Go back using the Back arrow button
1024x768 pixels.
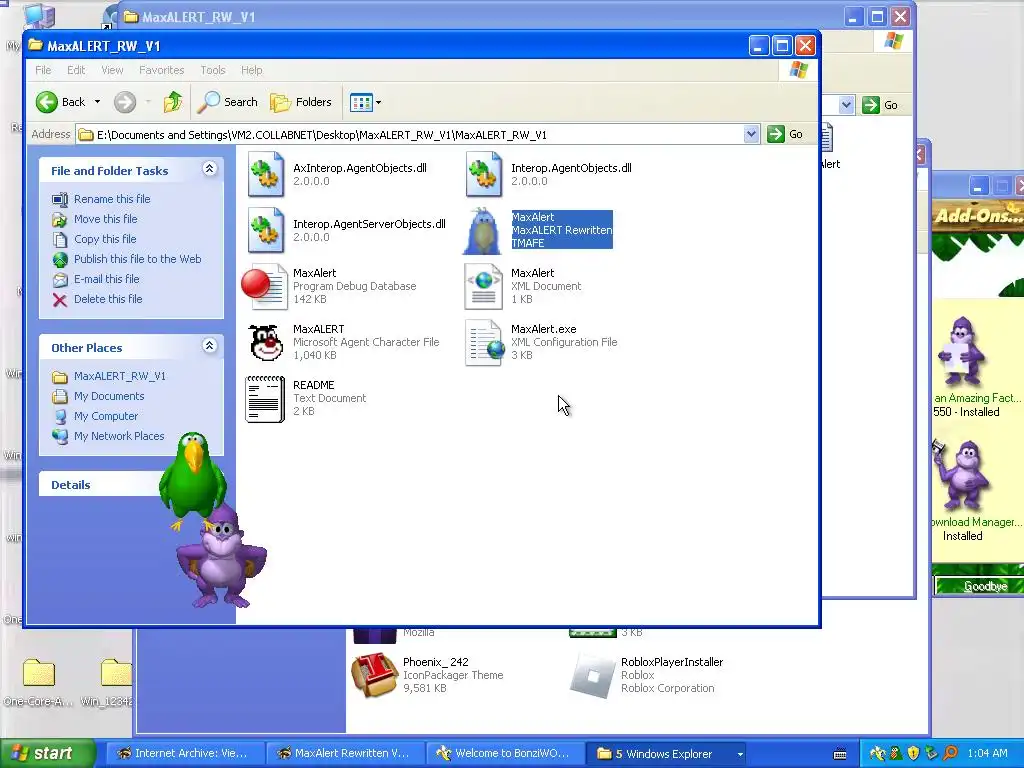[60, 102]
